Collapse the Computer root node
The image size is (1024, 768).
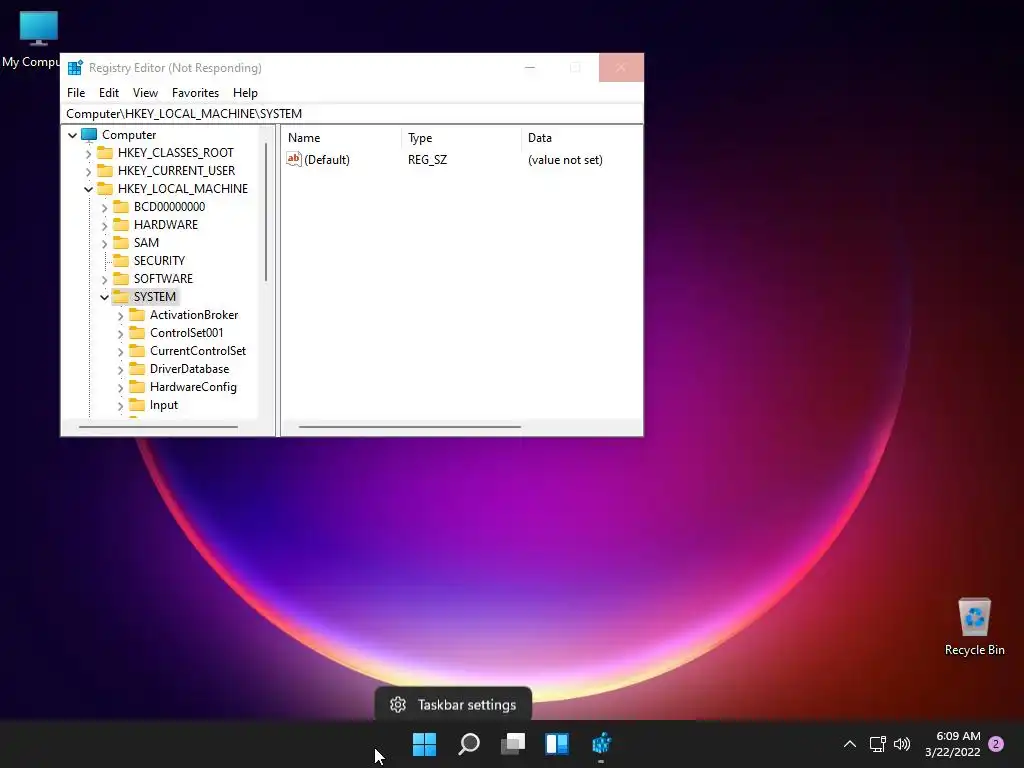point(72,135)
